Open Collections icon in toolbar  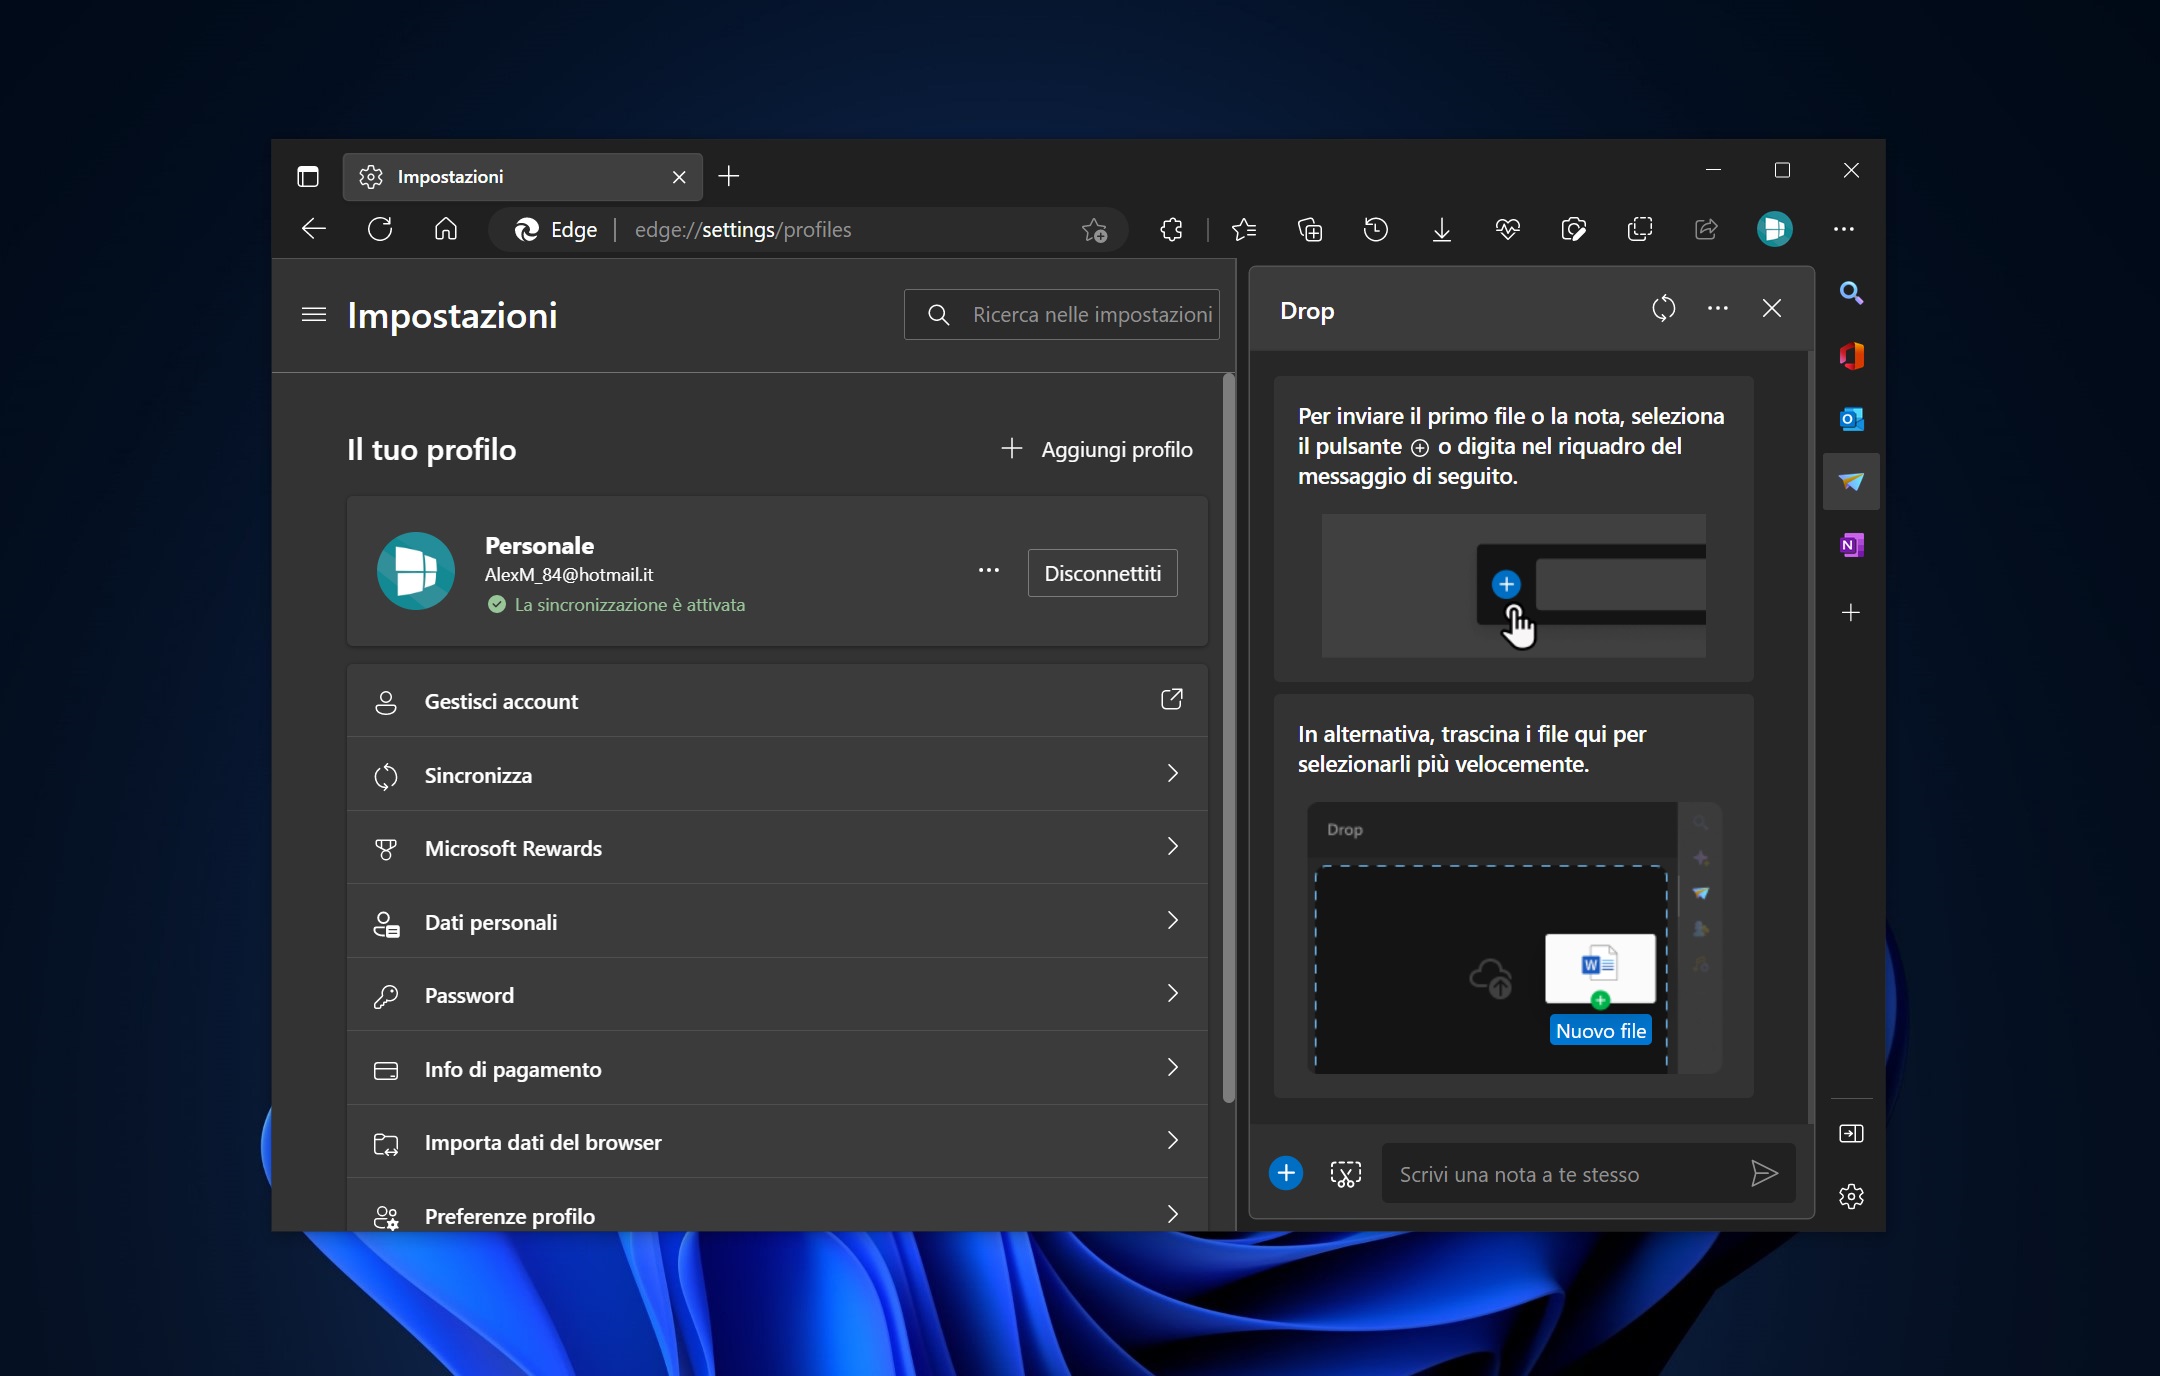coord(1310,230)
